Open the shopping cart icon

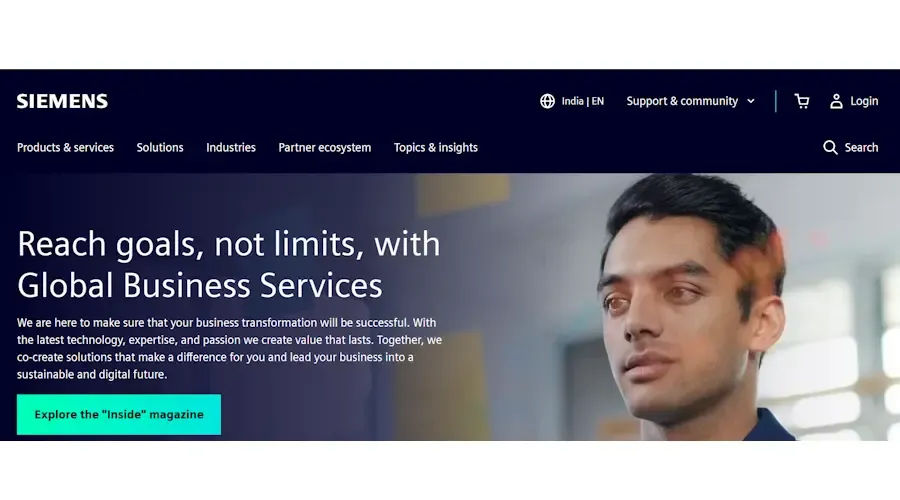pyautogui.click(x=802, y=101)
